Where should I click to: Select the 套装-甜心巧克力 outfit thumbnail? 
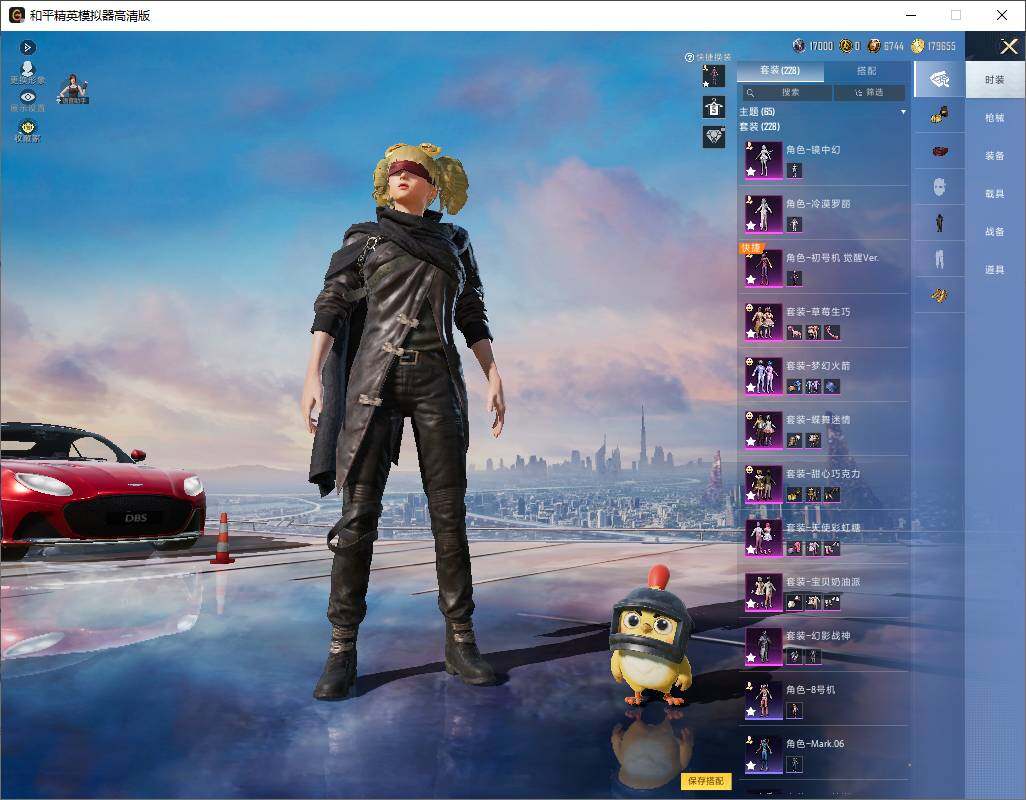pyautogui.click(x=764, y=483)
